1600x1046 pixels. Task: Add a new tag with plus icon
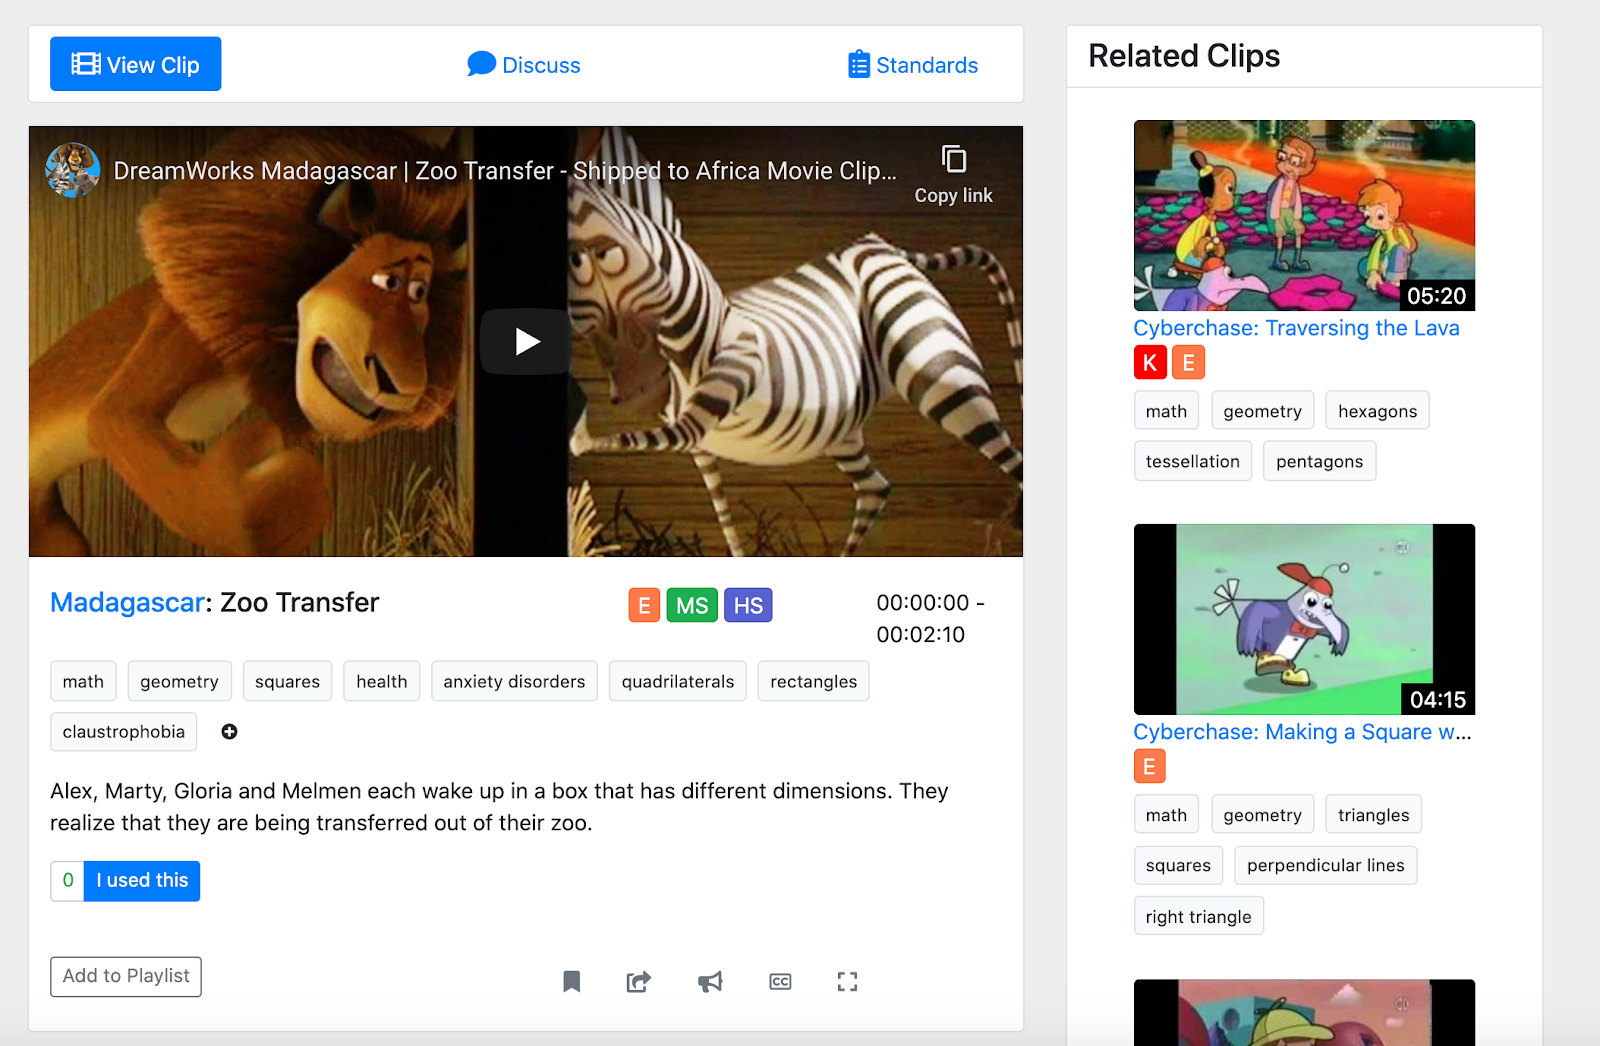click(x=229, y=732)
